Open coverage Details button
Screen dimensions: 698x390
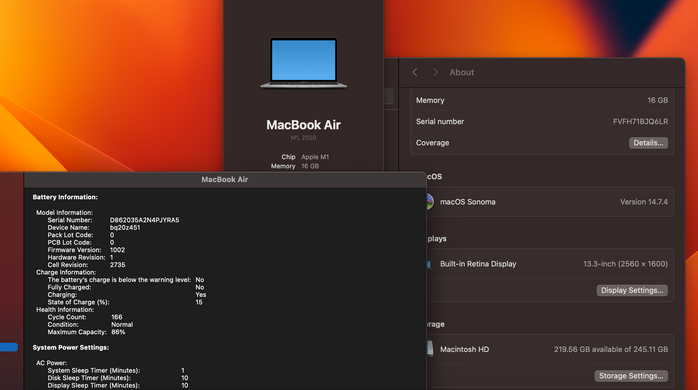648,143
